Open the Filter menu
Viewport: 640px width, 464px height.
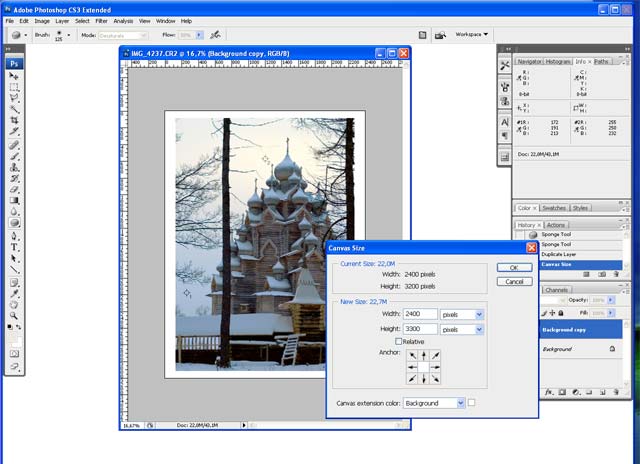click(101, 20)
